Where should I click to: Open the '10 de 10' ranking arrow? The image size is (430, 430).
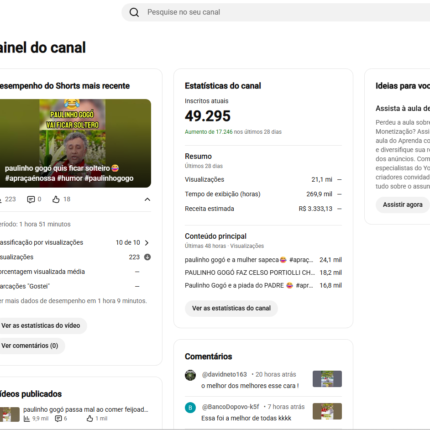(x=147, y=243)
